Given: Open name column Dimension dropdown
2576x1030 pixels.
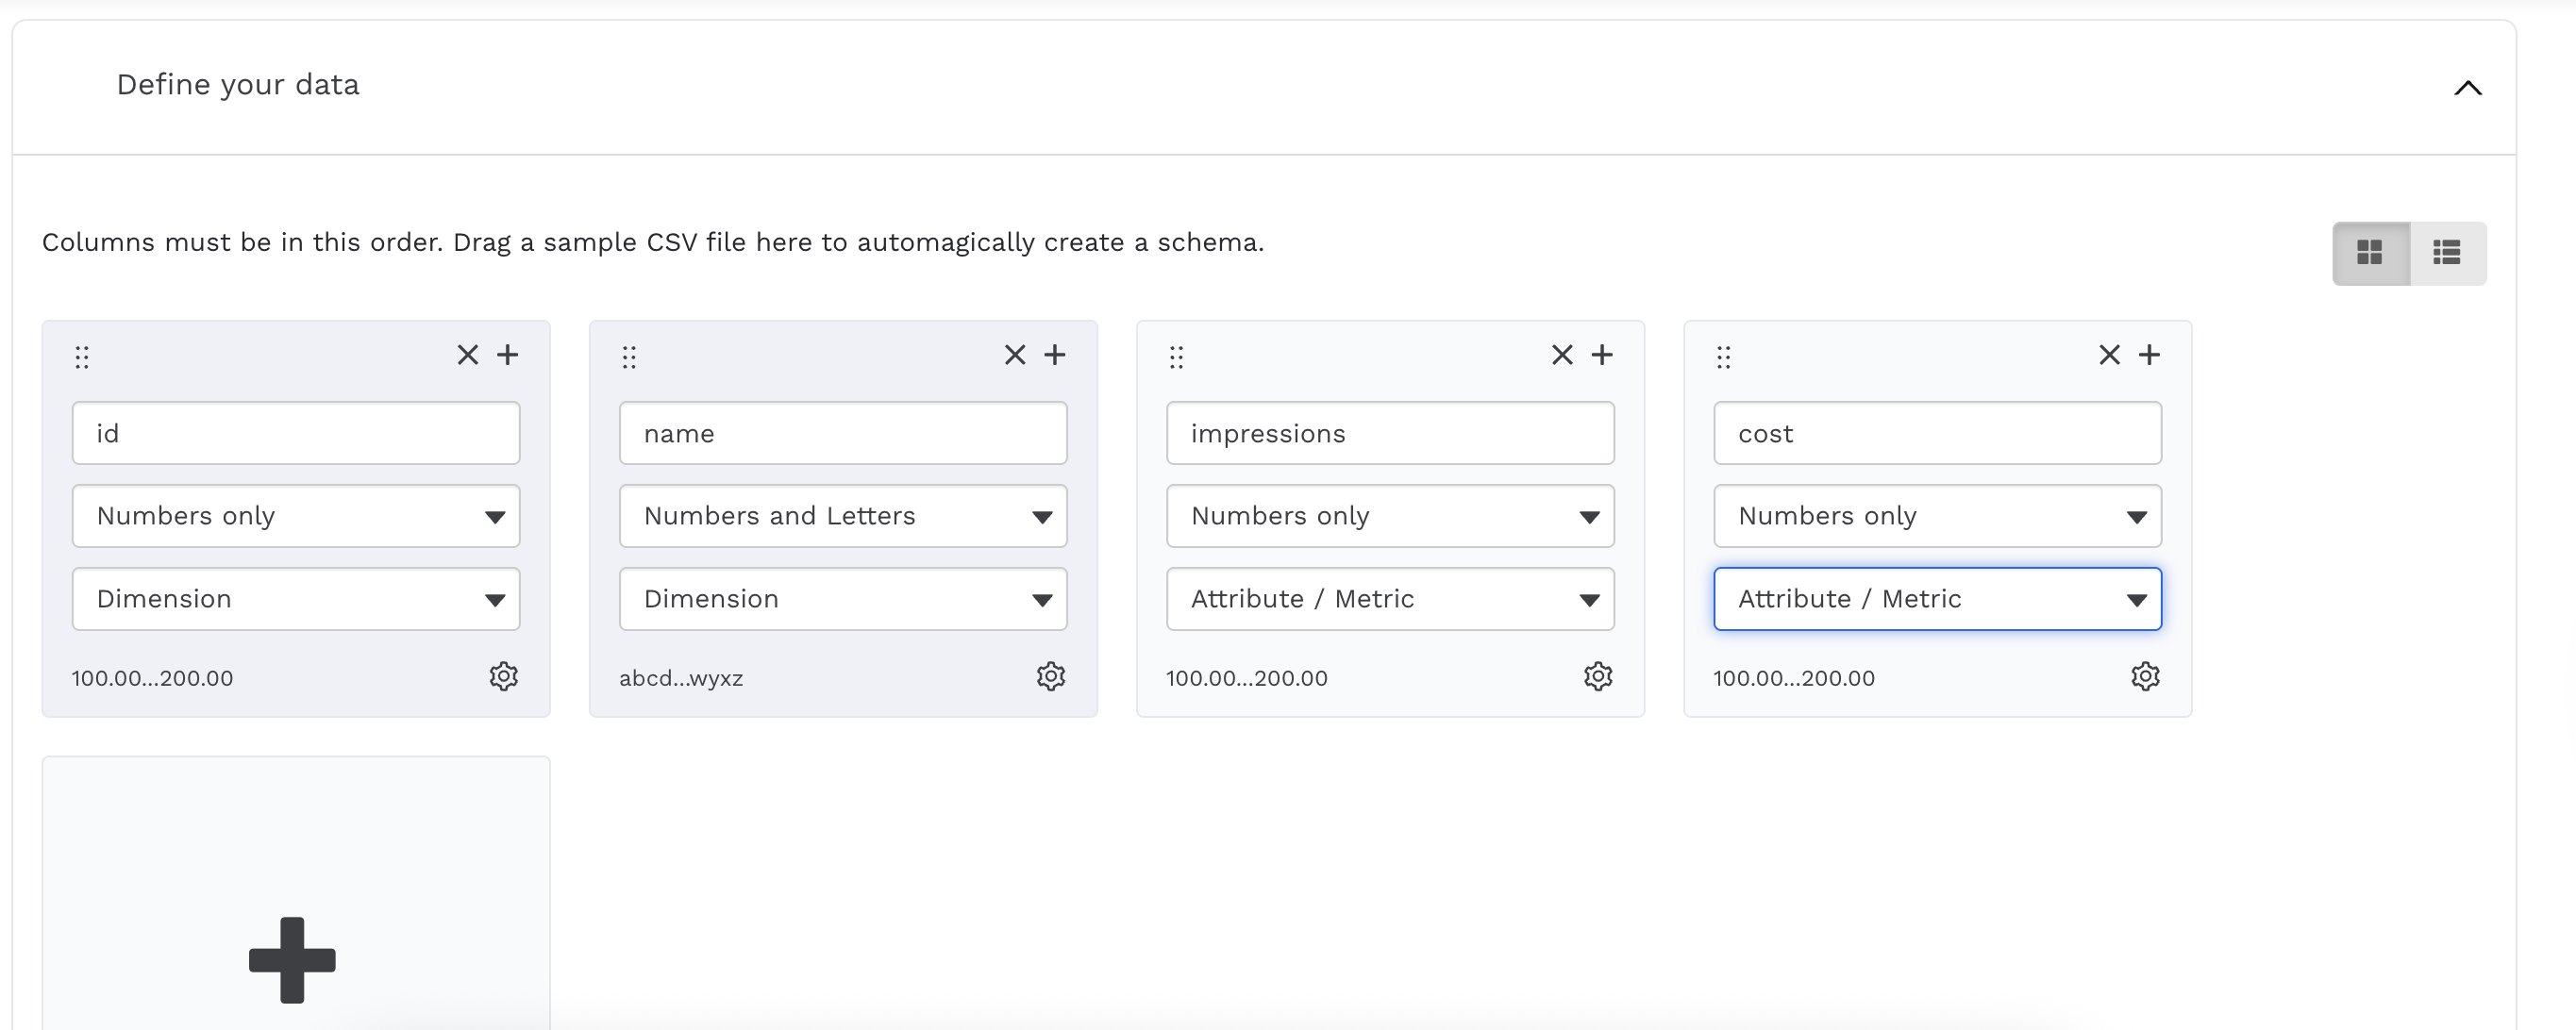Looking at the screenshot, I should click(x=842, y=599).
